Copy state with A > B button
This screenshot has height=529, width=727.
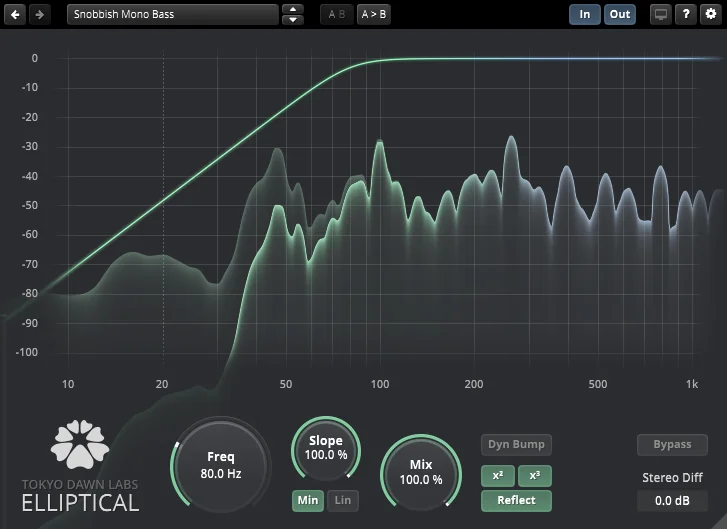[374, 14]
